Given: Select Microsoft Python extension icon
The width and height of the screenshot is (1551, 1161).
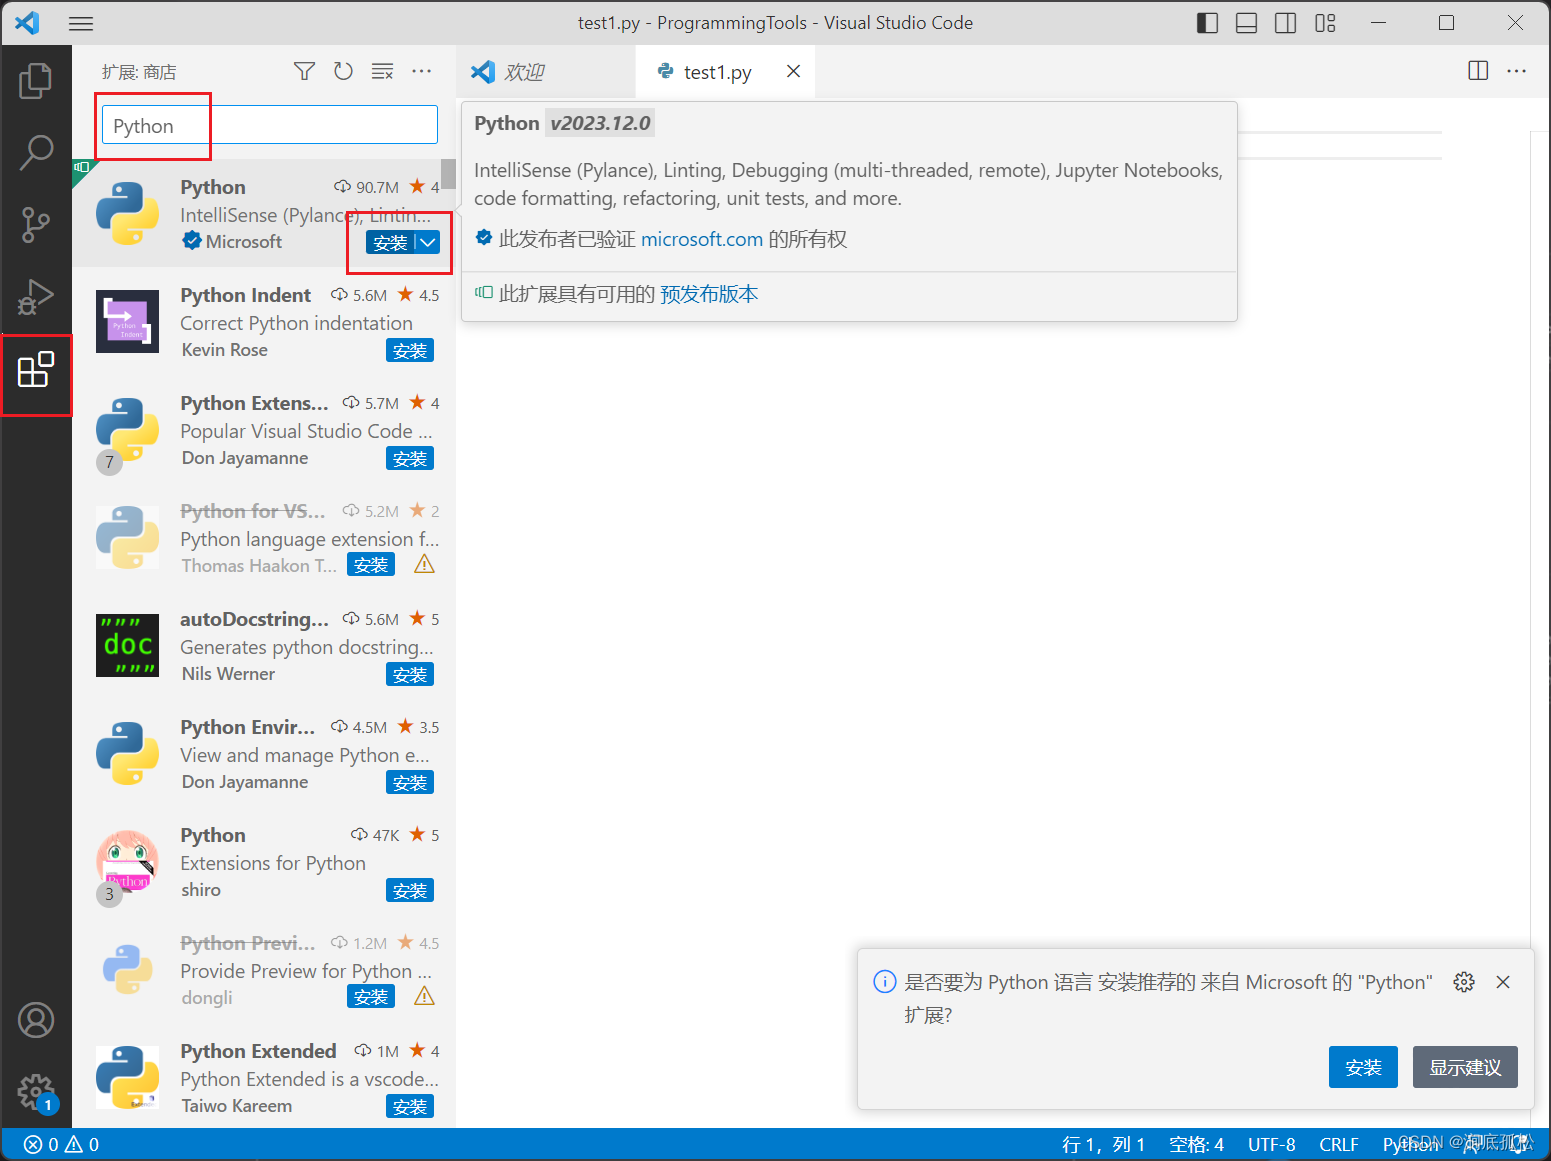Looking at the screenshot, I should pyautogui.click(x=127, y=213).
